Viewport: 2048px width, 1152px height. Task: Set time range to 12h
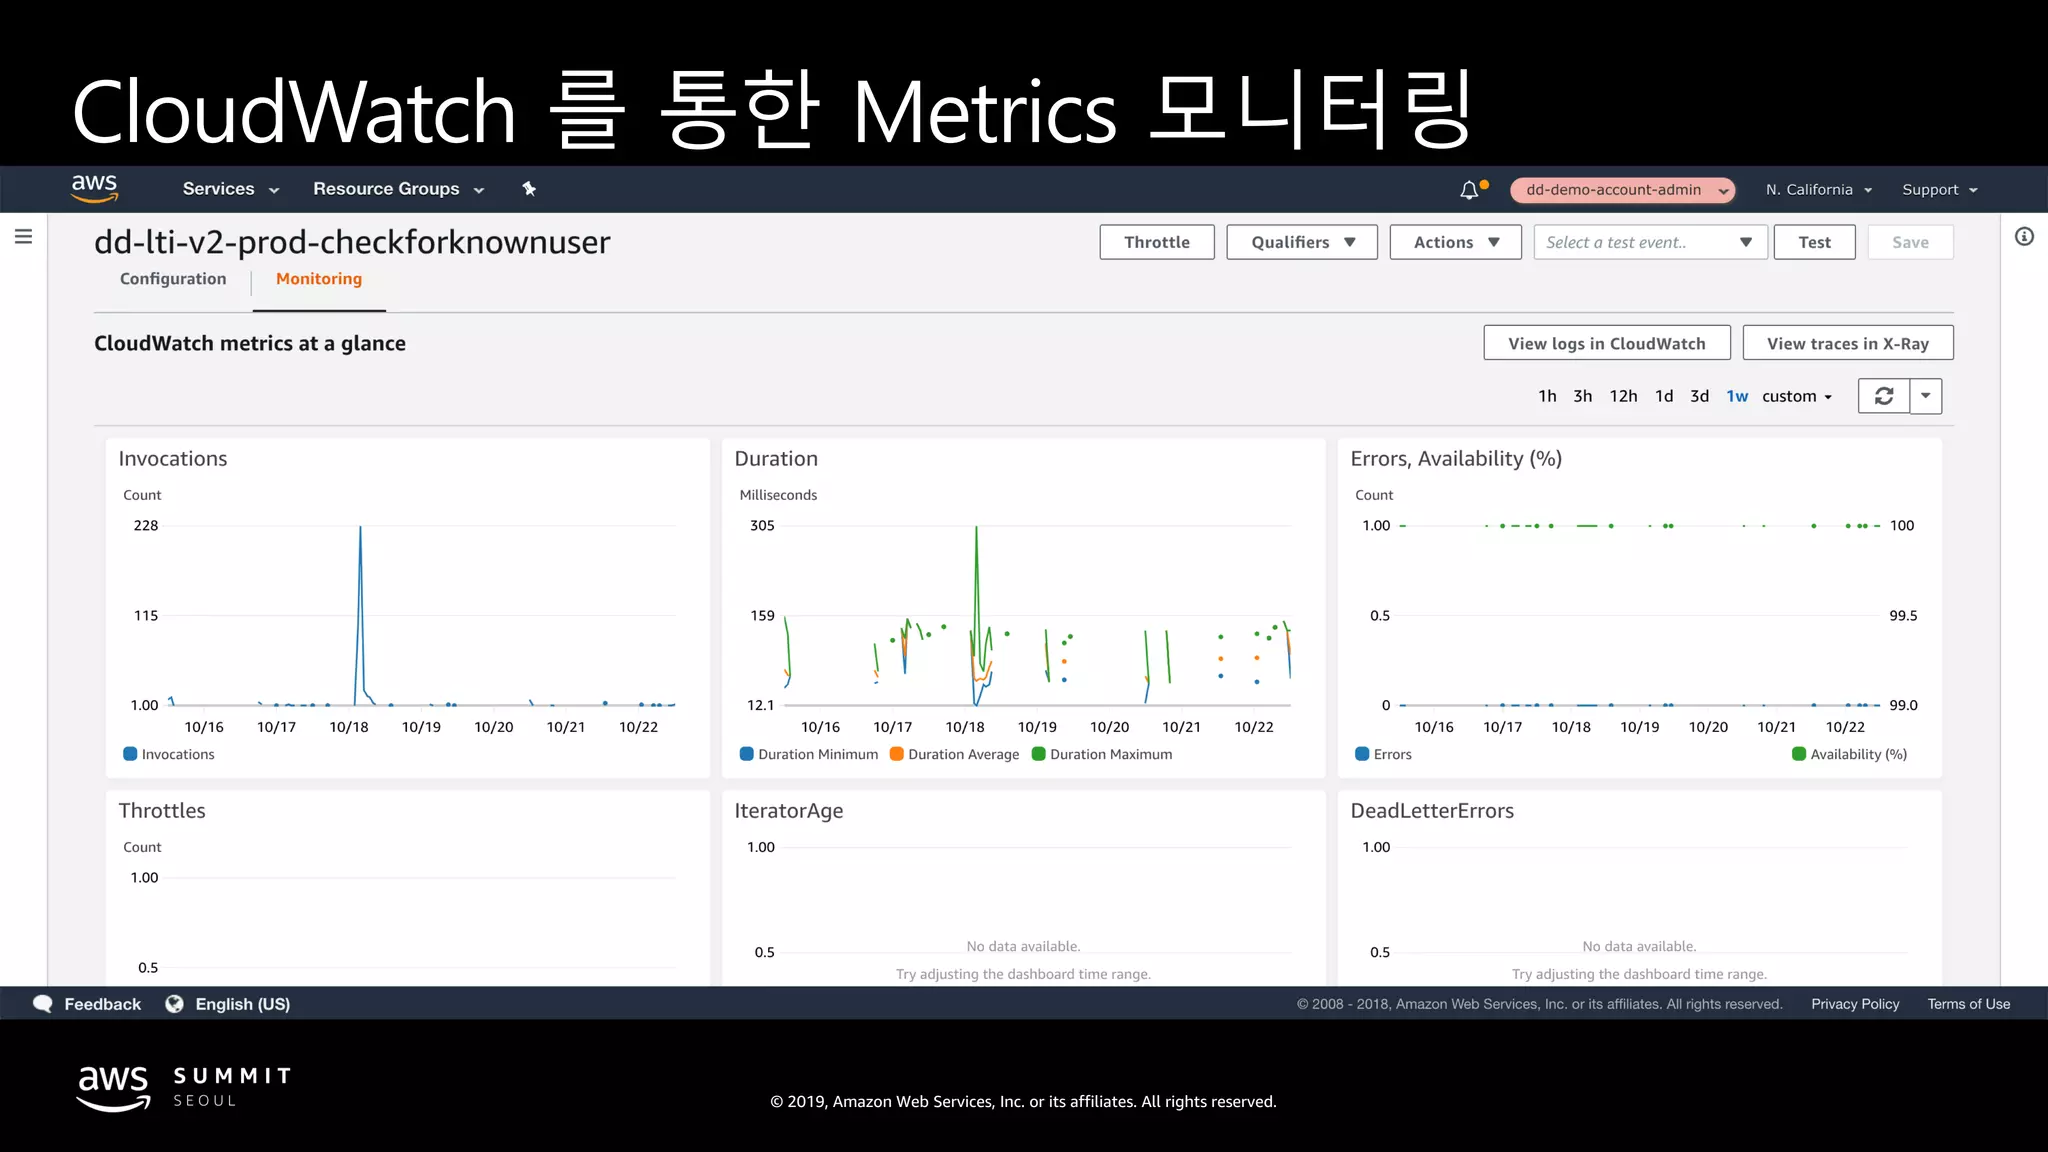coord(1623,397)
